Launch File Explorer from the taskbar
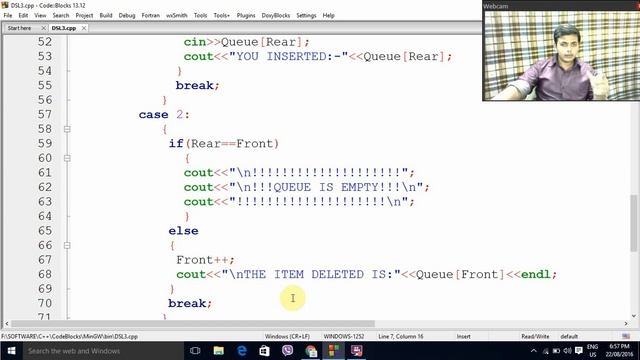Image resolution: width=640 pixels, height=360 pixels. click(218, 351)
